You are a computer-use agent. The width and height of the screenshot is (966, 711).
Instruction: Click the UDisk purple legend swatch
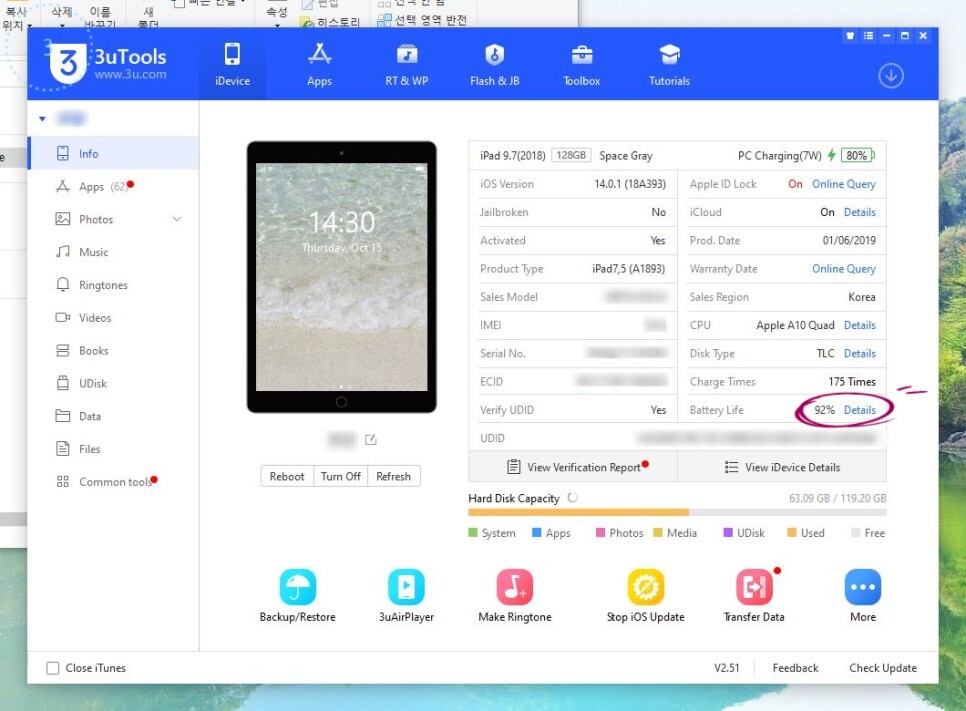[x=728, y=533]
